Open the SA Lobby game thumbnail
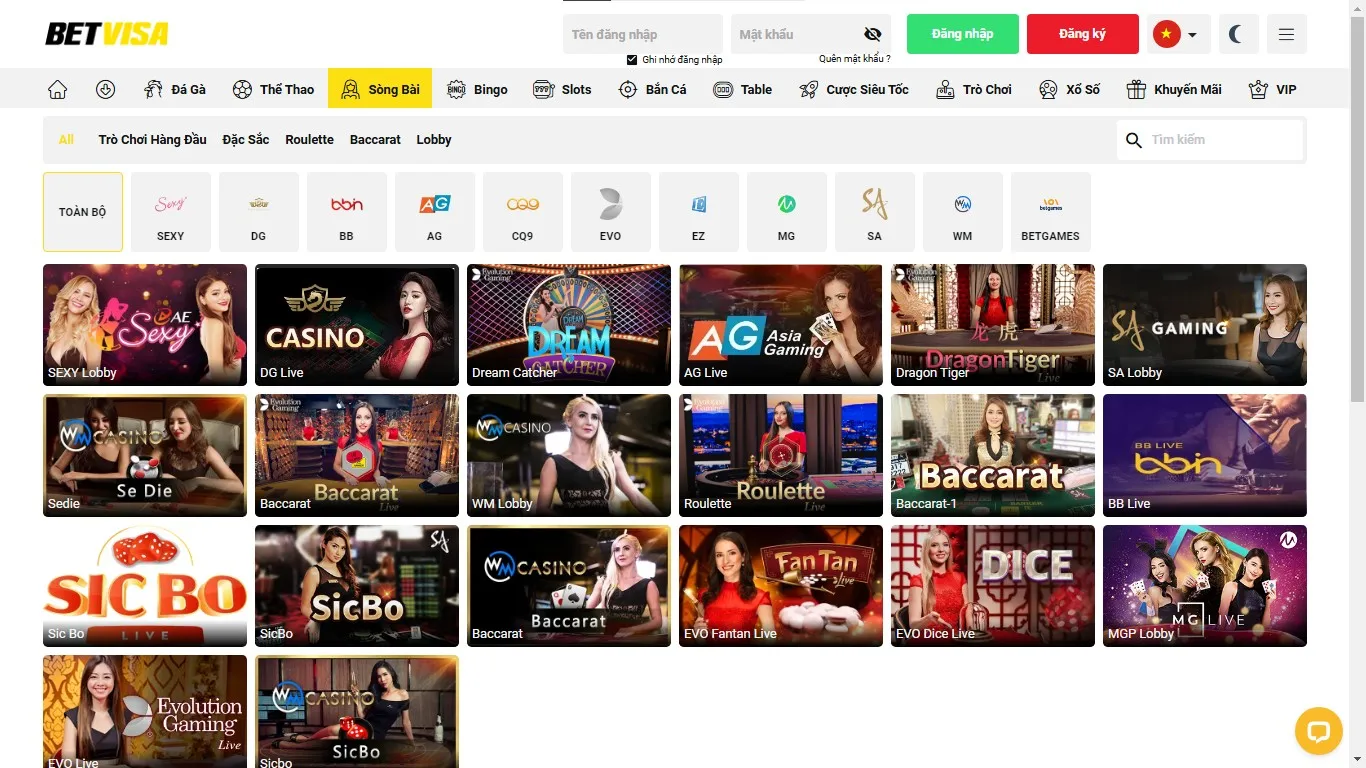Image resolution: width=1366 pixels, height=768 pixels. 1205,325
